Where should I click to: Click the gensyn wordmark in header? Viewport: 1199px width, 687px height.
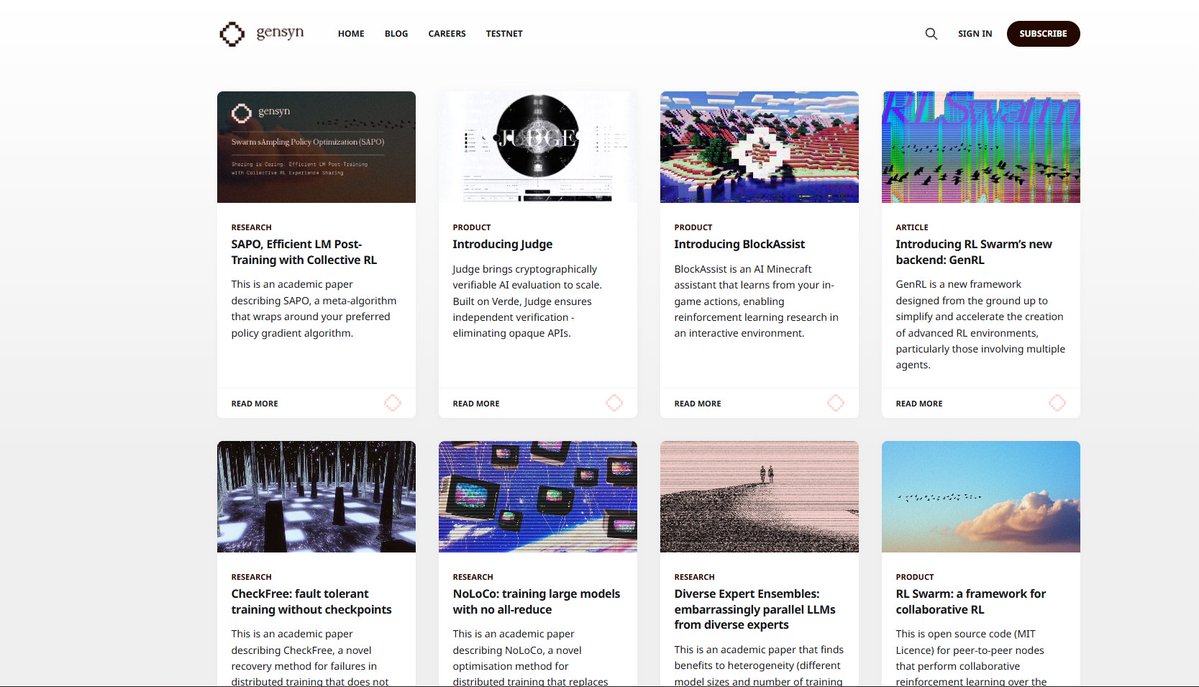pyautogui.click(x=280, y=33)
